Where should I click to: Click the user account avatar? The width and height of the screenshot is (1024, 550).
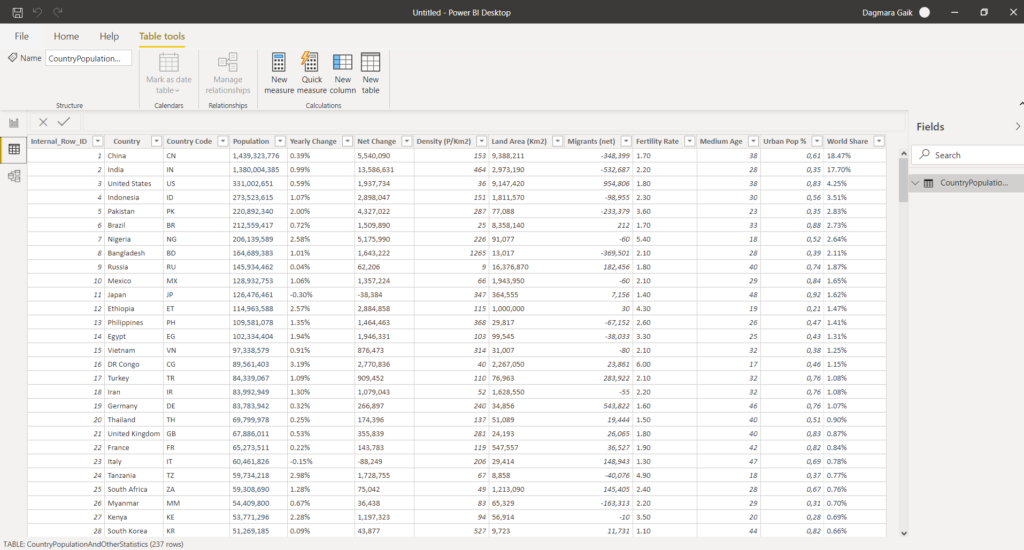click(x=924, y=12)
